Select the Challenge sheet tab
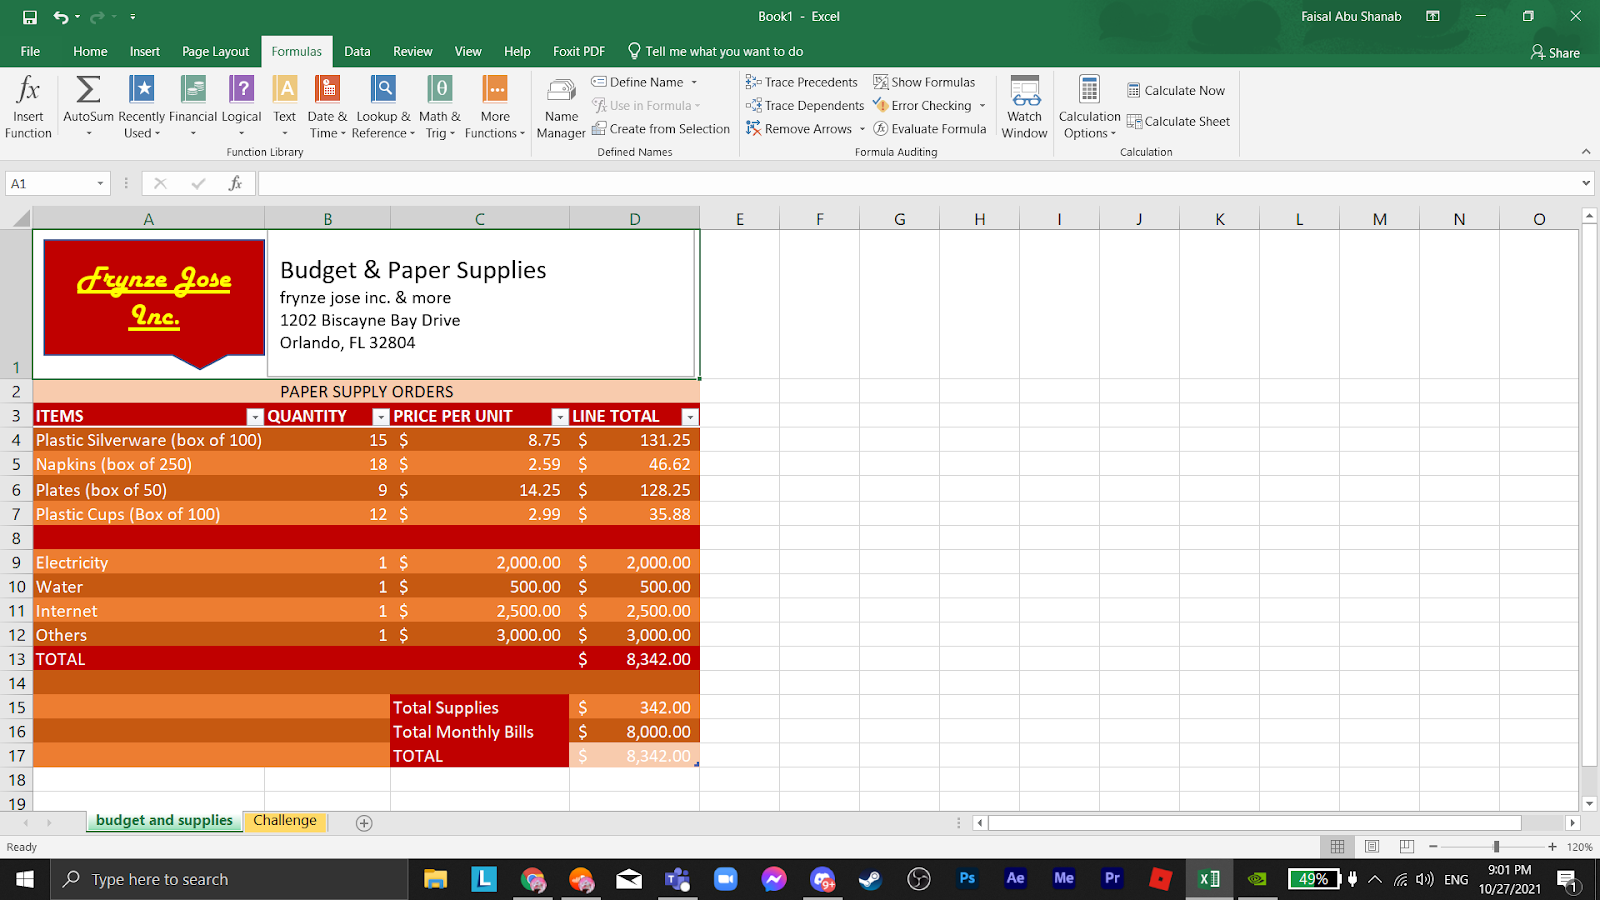 tap(285, 821)
